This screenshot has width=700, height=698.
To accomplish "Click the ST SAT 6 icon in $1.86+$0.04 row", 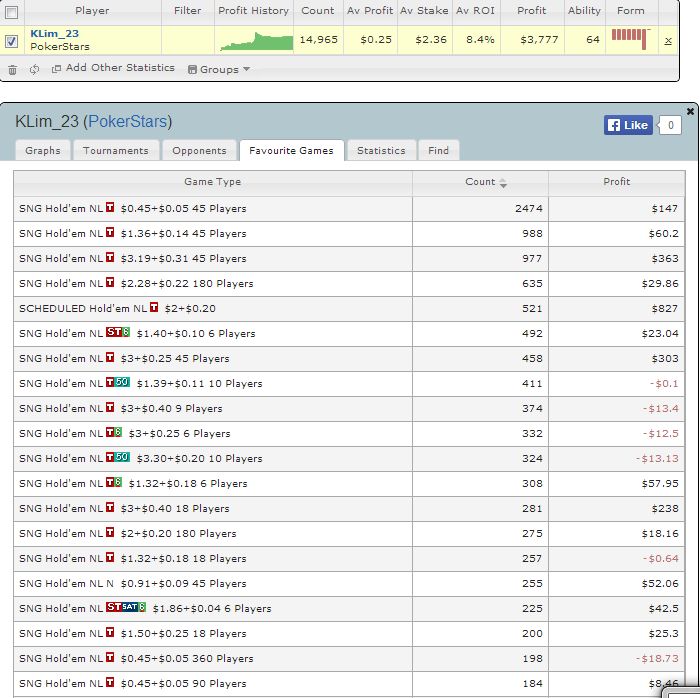I will pyautogui.click(x=126, y=607).
